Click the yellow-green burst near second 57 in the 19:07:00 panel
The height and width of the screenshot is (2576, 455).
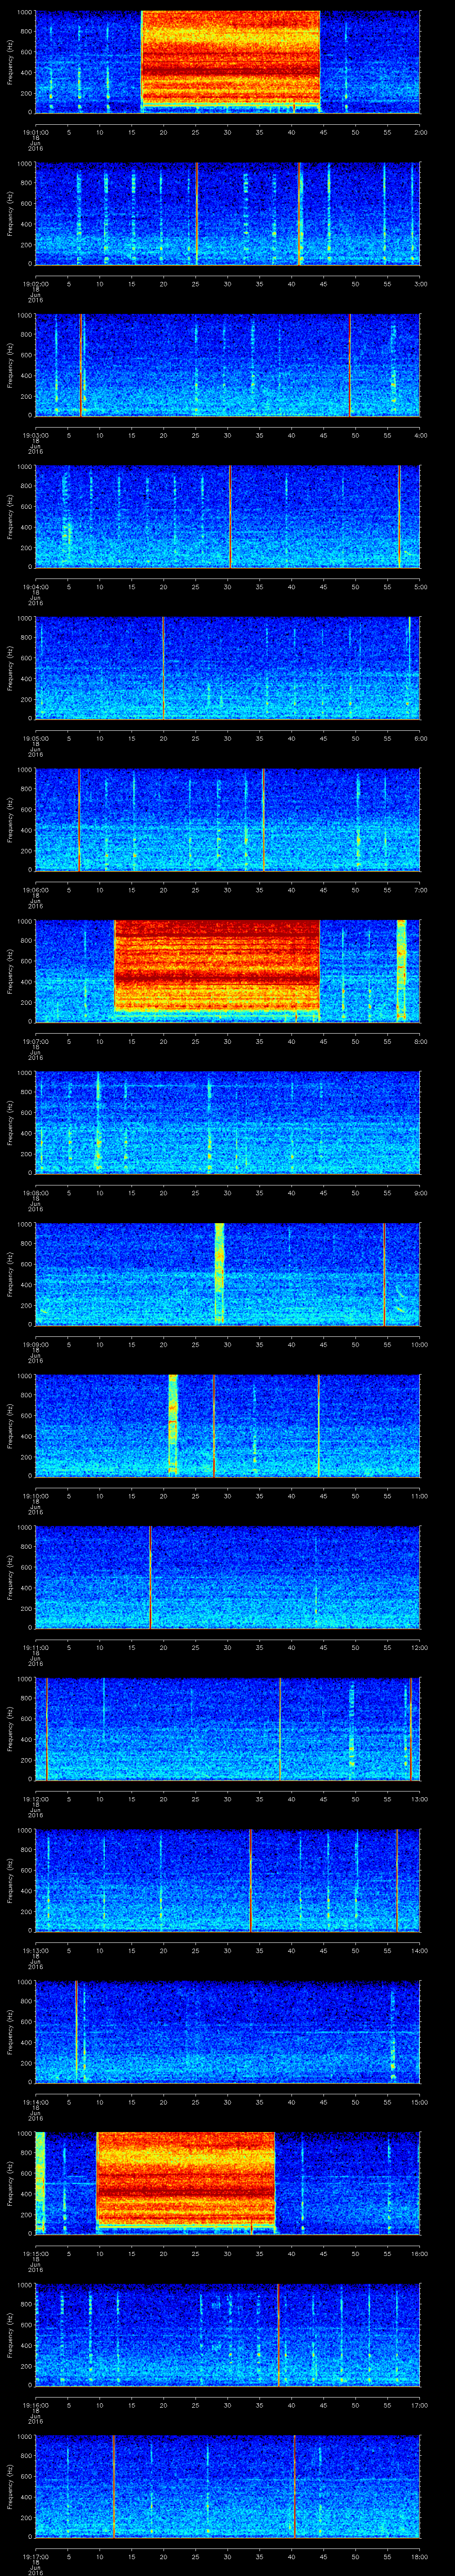tap(401, 970)
